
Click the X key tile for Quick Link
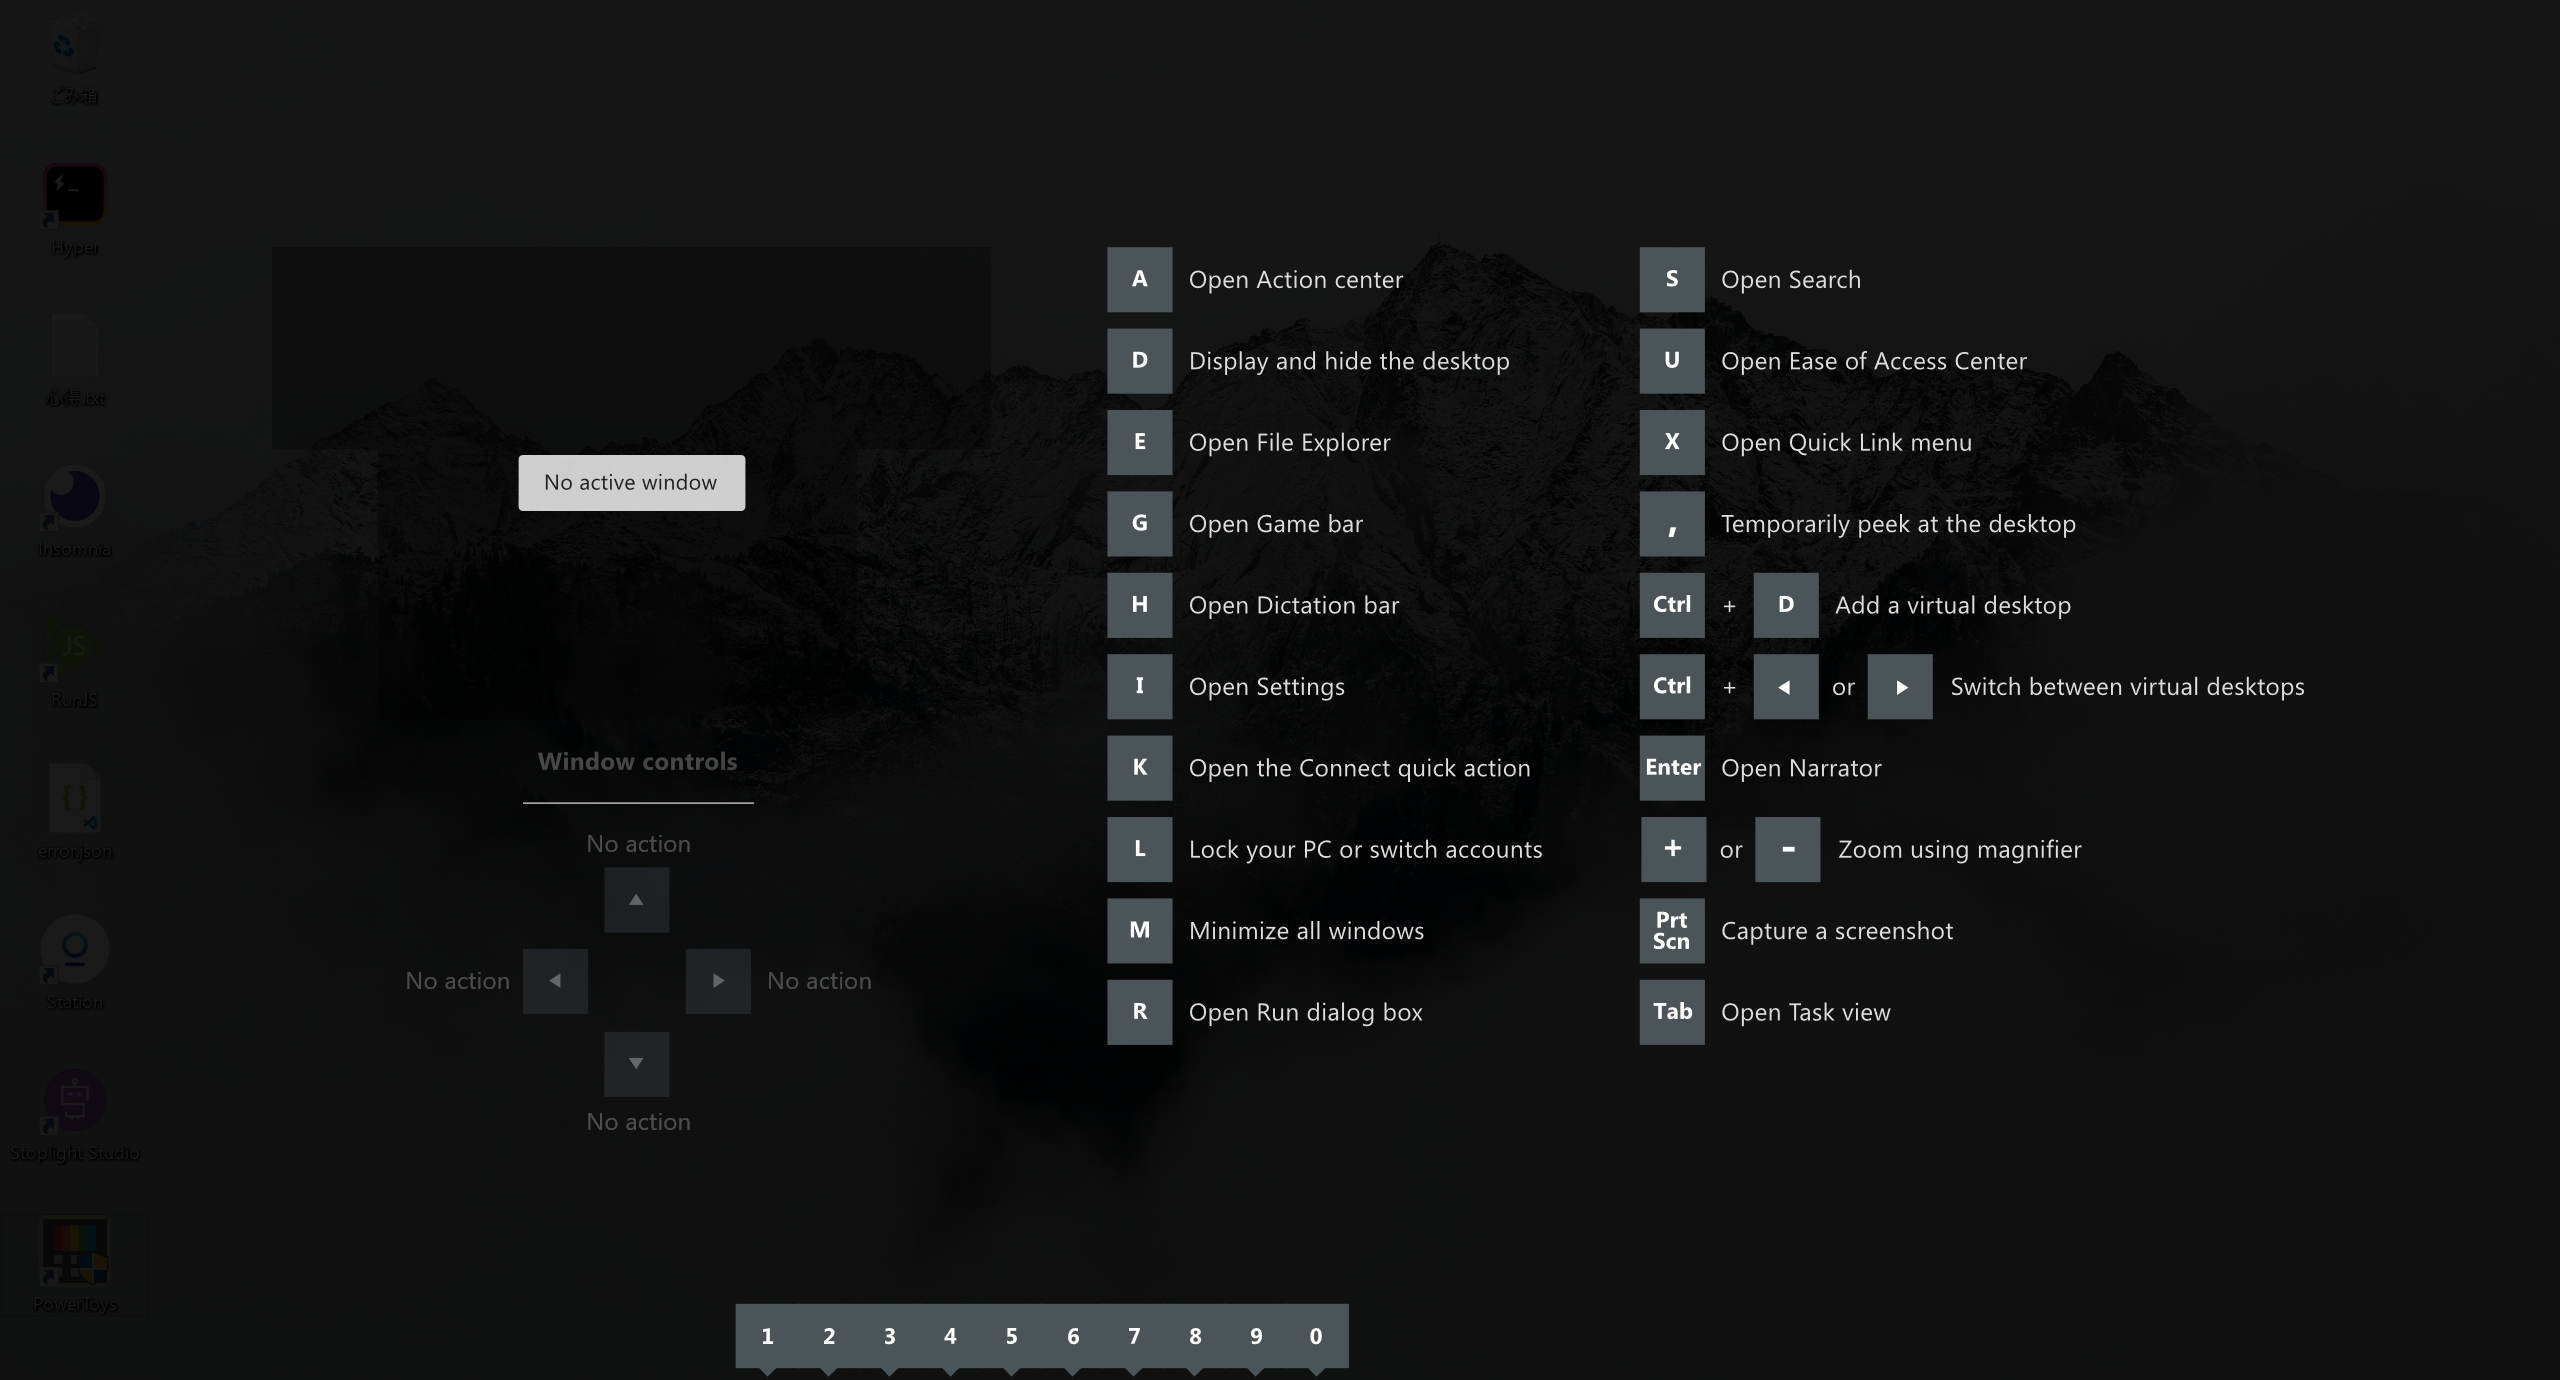pos(1671,442)
